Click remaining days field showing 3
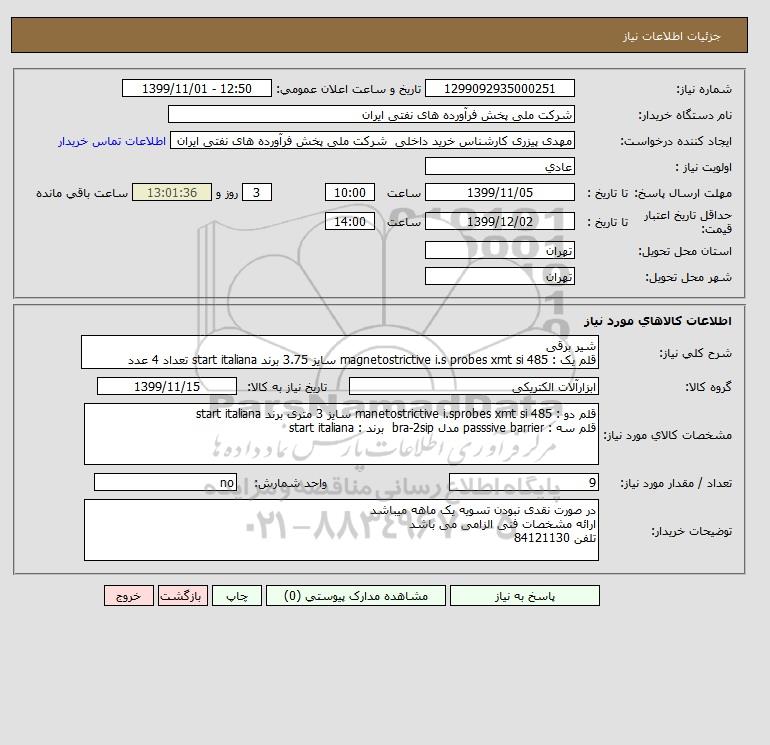 (x=256, y=193)
